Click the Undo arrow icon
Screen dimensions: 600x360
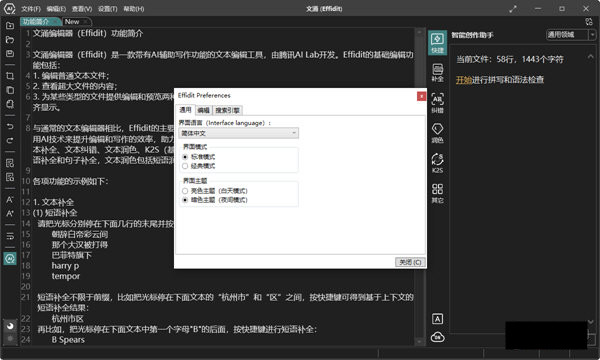tap(10, 126)
